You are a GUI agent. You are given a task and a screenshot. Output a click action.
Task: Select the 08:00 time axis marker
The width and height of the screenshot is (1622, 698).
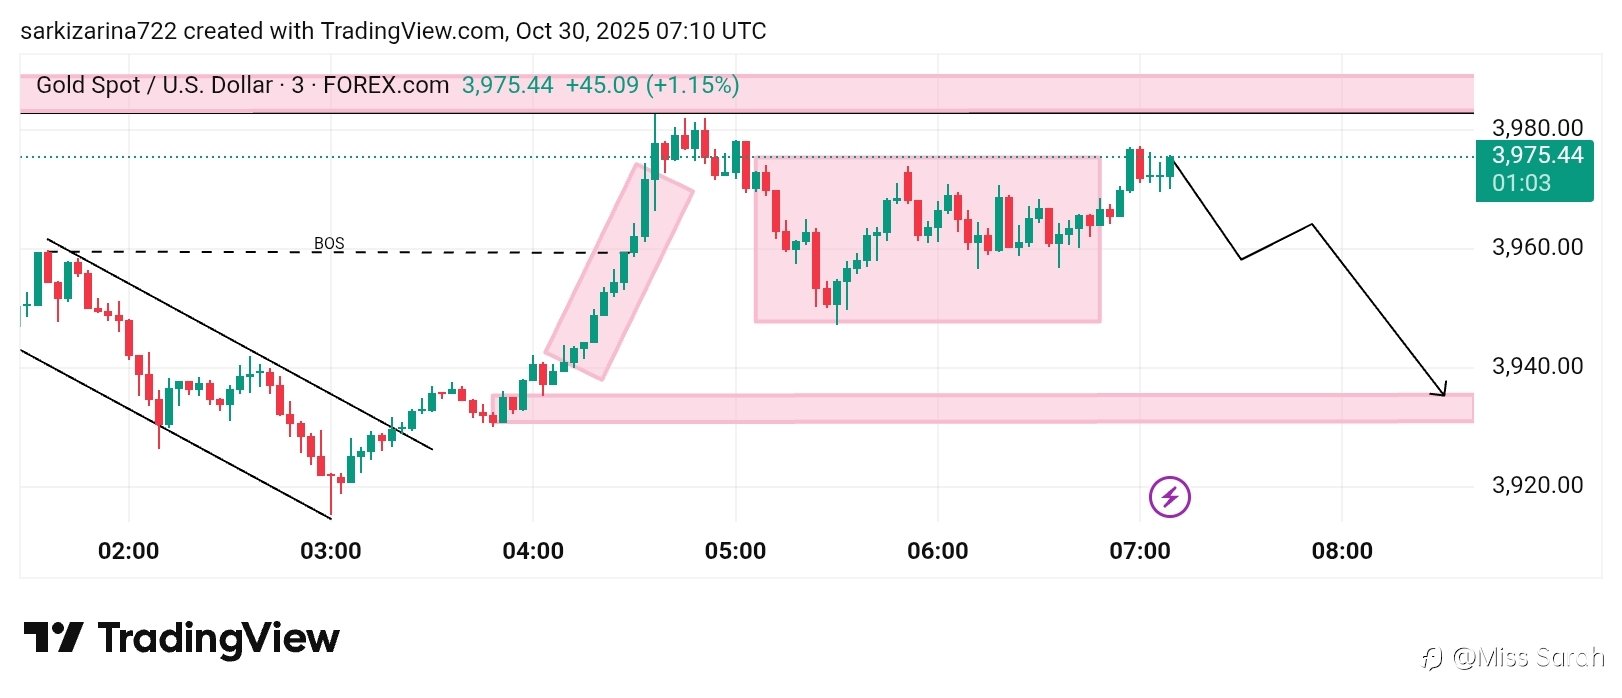click(x=1342, y=551)
